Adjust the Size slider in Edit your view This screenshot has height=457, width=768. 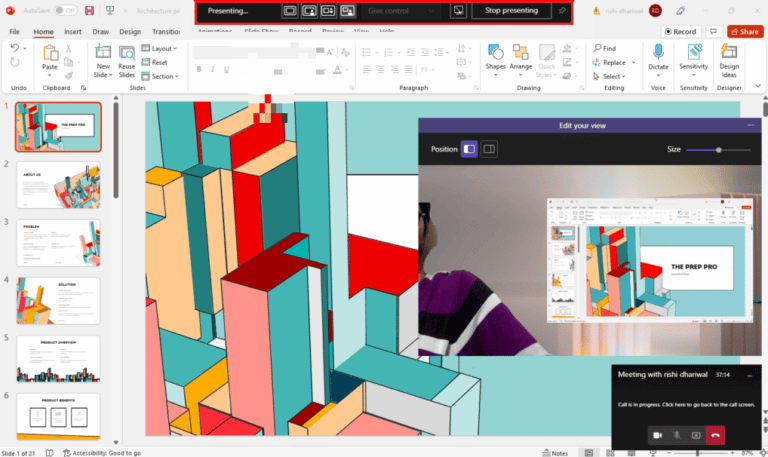(x=718, y=150)
